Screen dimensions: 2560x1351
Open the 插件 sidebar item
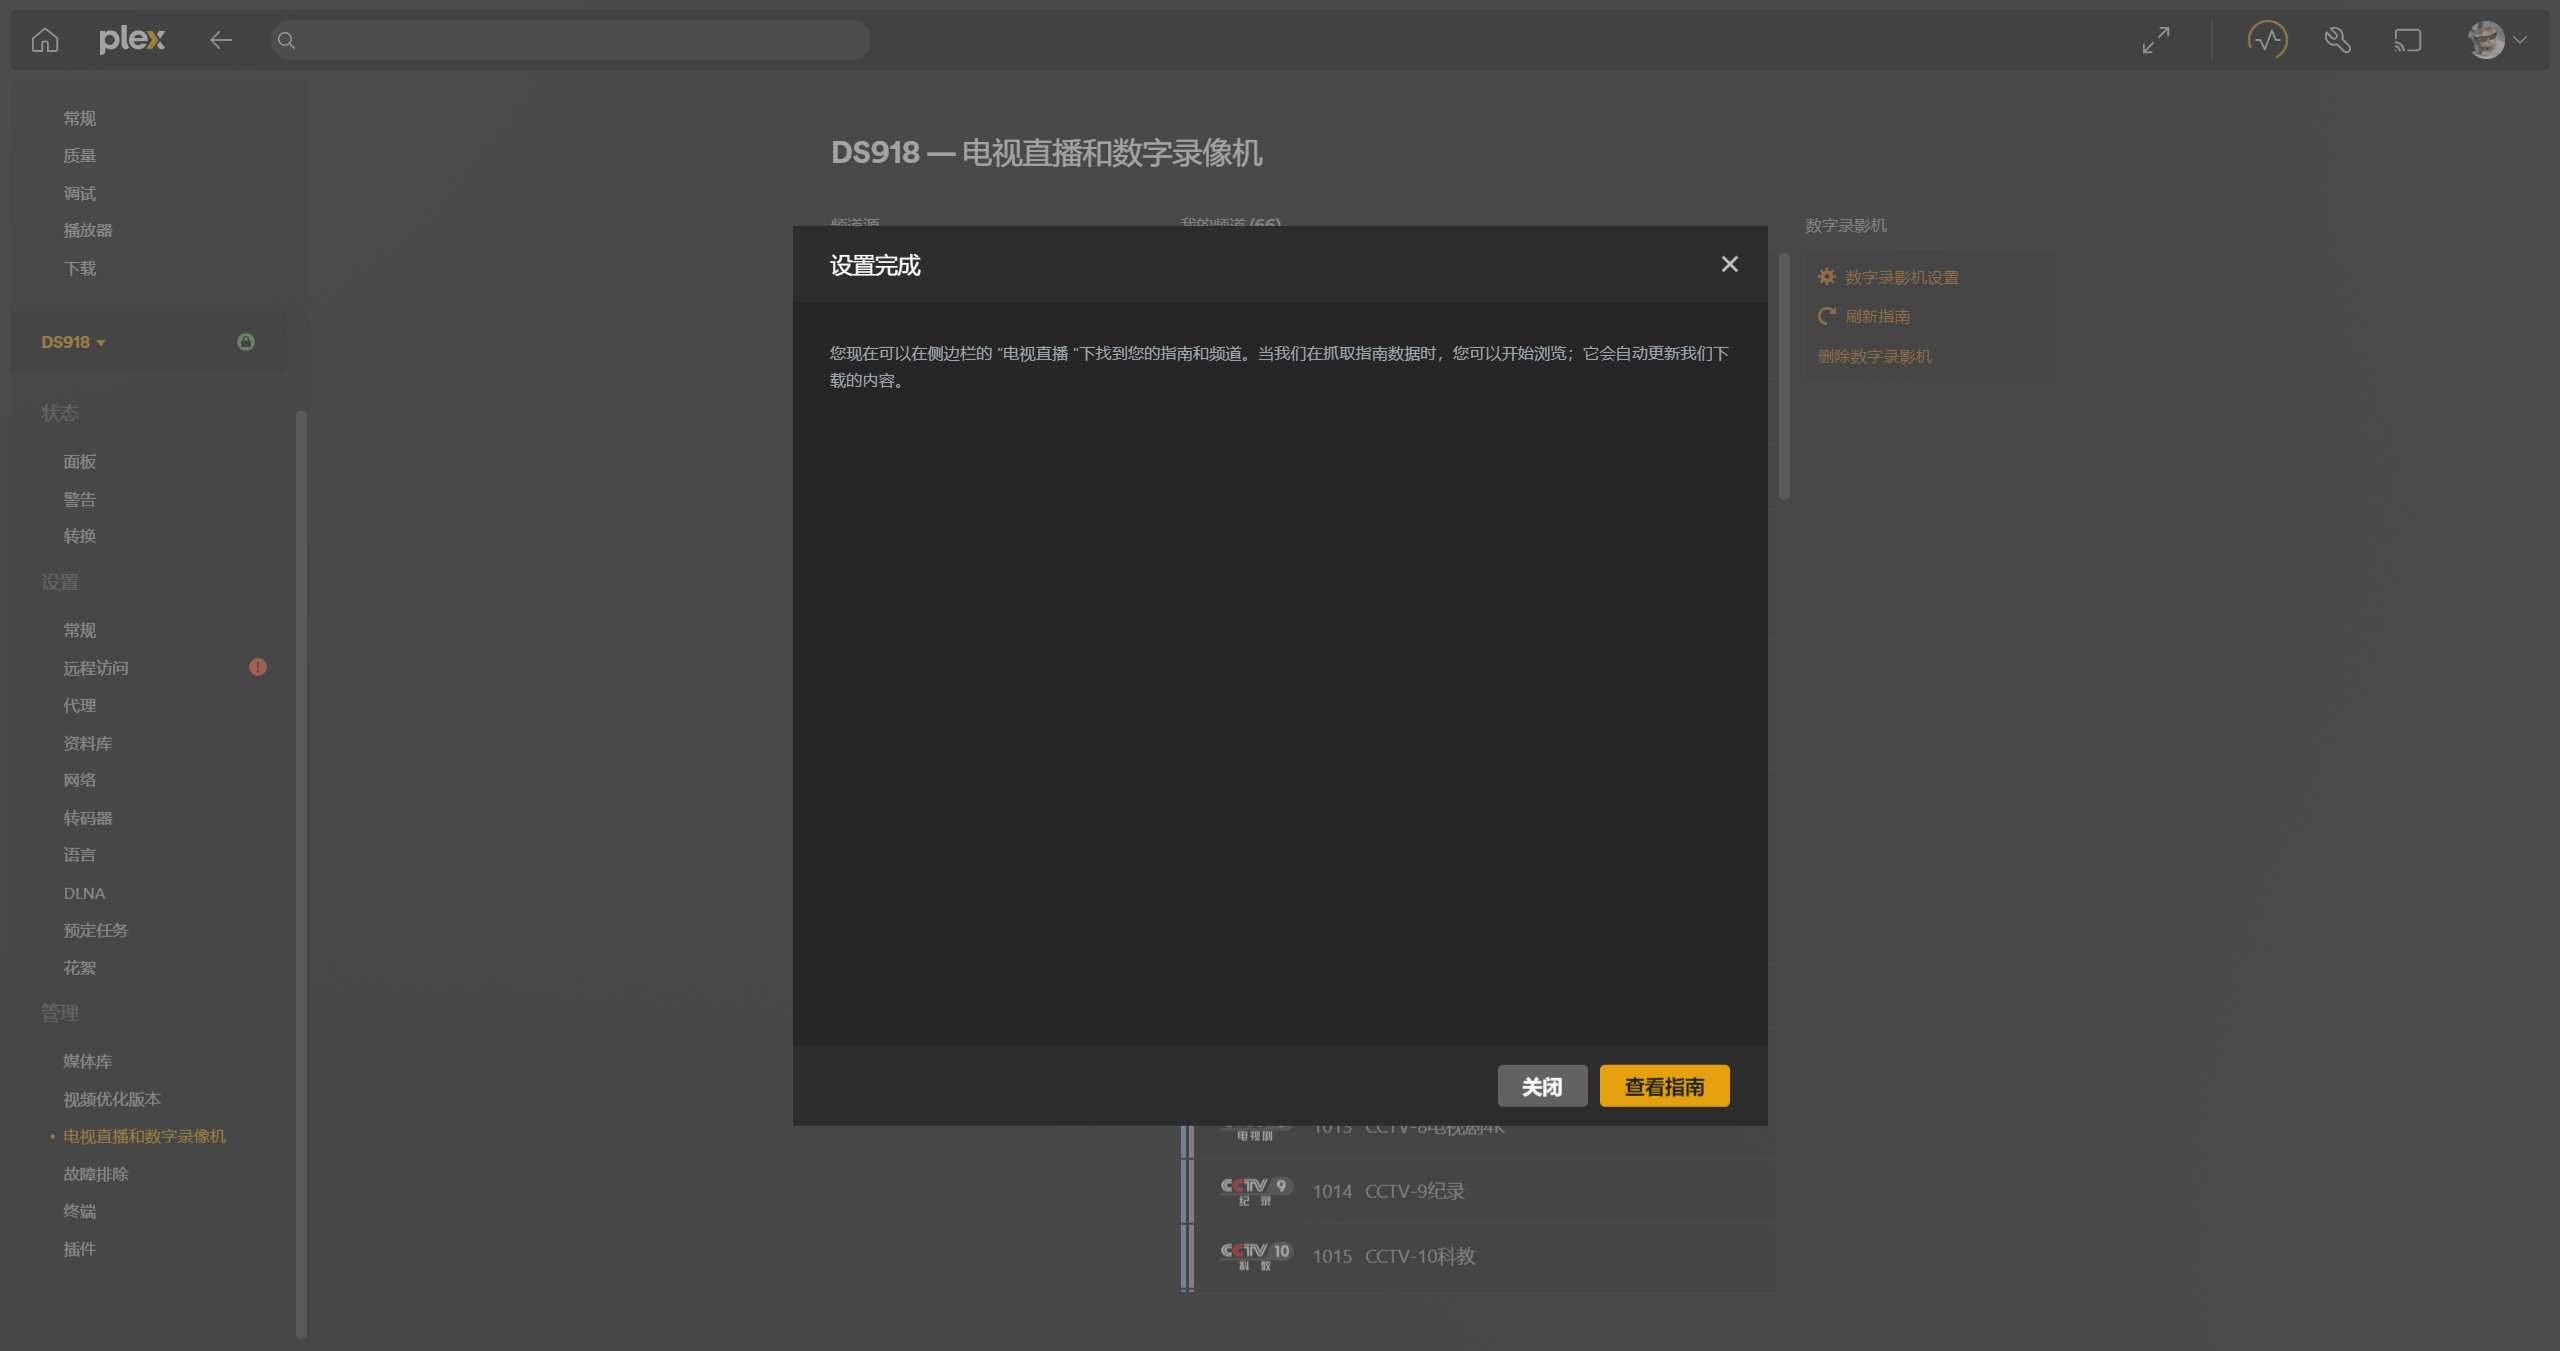[x=80, y=1249]
